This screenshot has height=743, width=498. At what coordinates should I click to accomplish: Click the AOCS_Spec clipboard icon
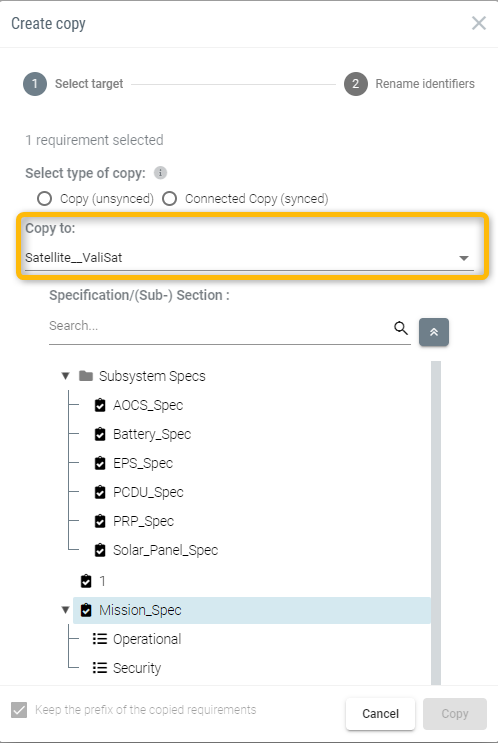[100, 405]
